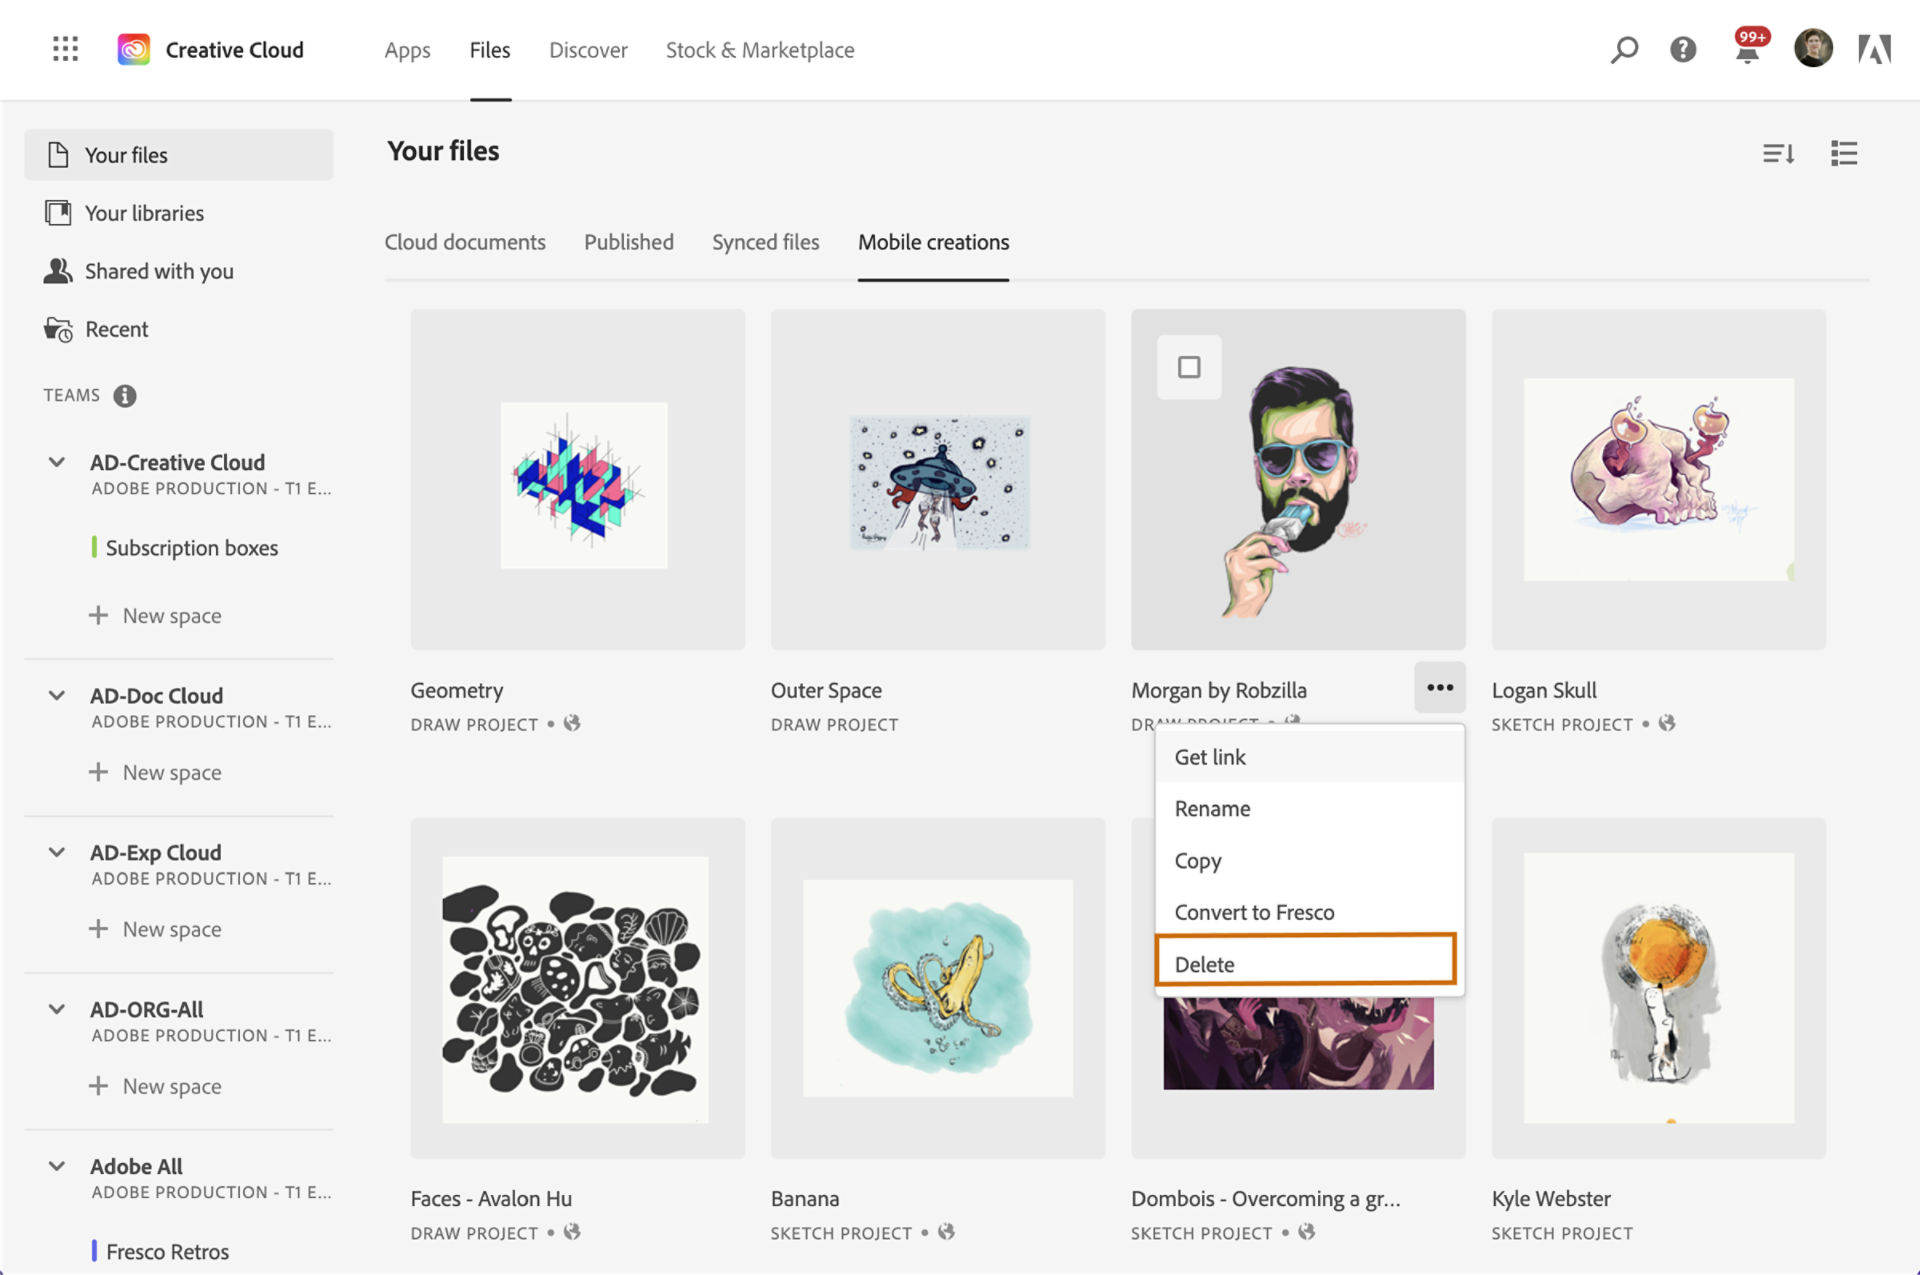Select Morgan by Robzilla checkbox
This screenshot has height=1275, width=1920.
[x=1189, y=367]
